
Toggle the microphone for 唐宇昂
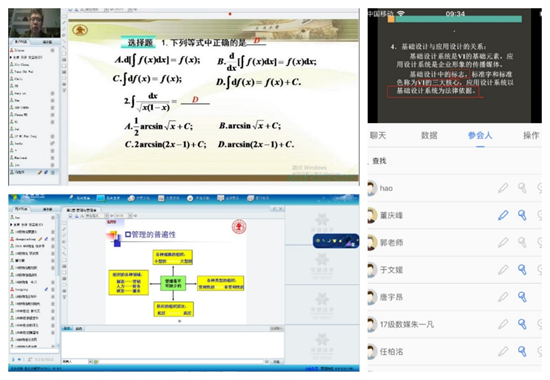522,297
